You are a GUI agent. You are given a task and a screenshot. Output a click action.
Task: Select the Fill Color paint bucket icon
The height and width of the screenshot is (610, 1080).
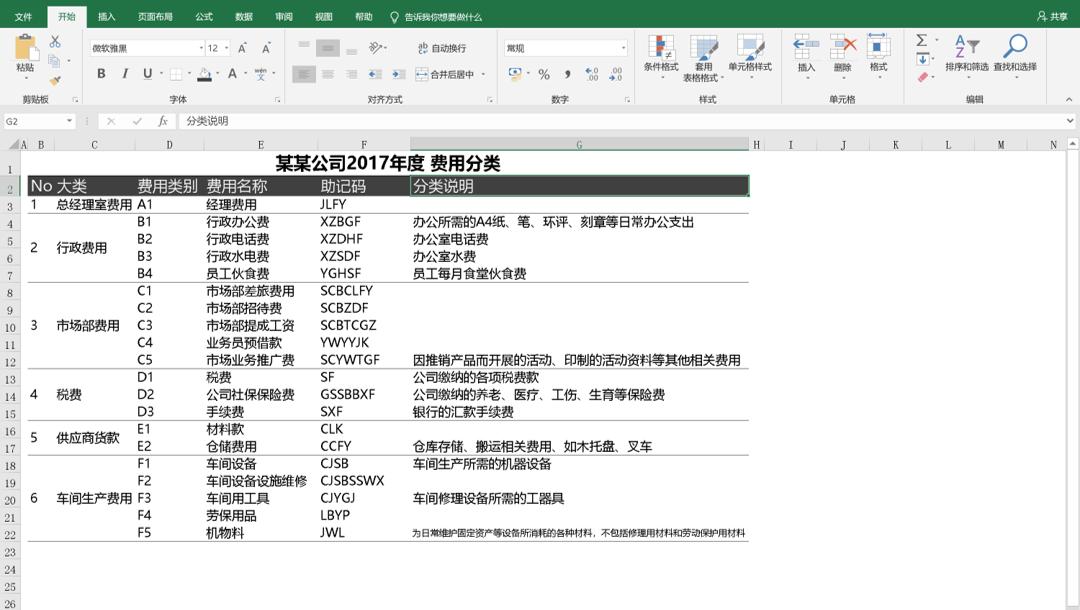(205, 74)
